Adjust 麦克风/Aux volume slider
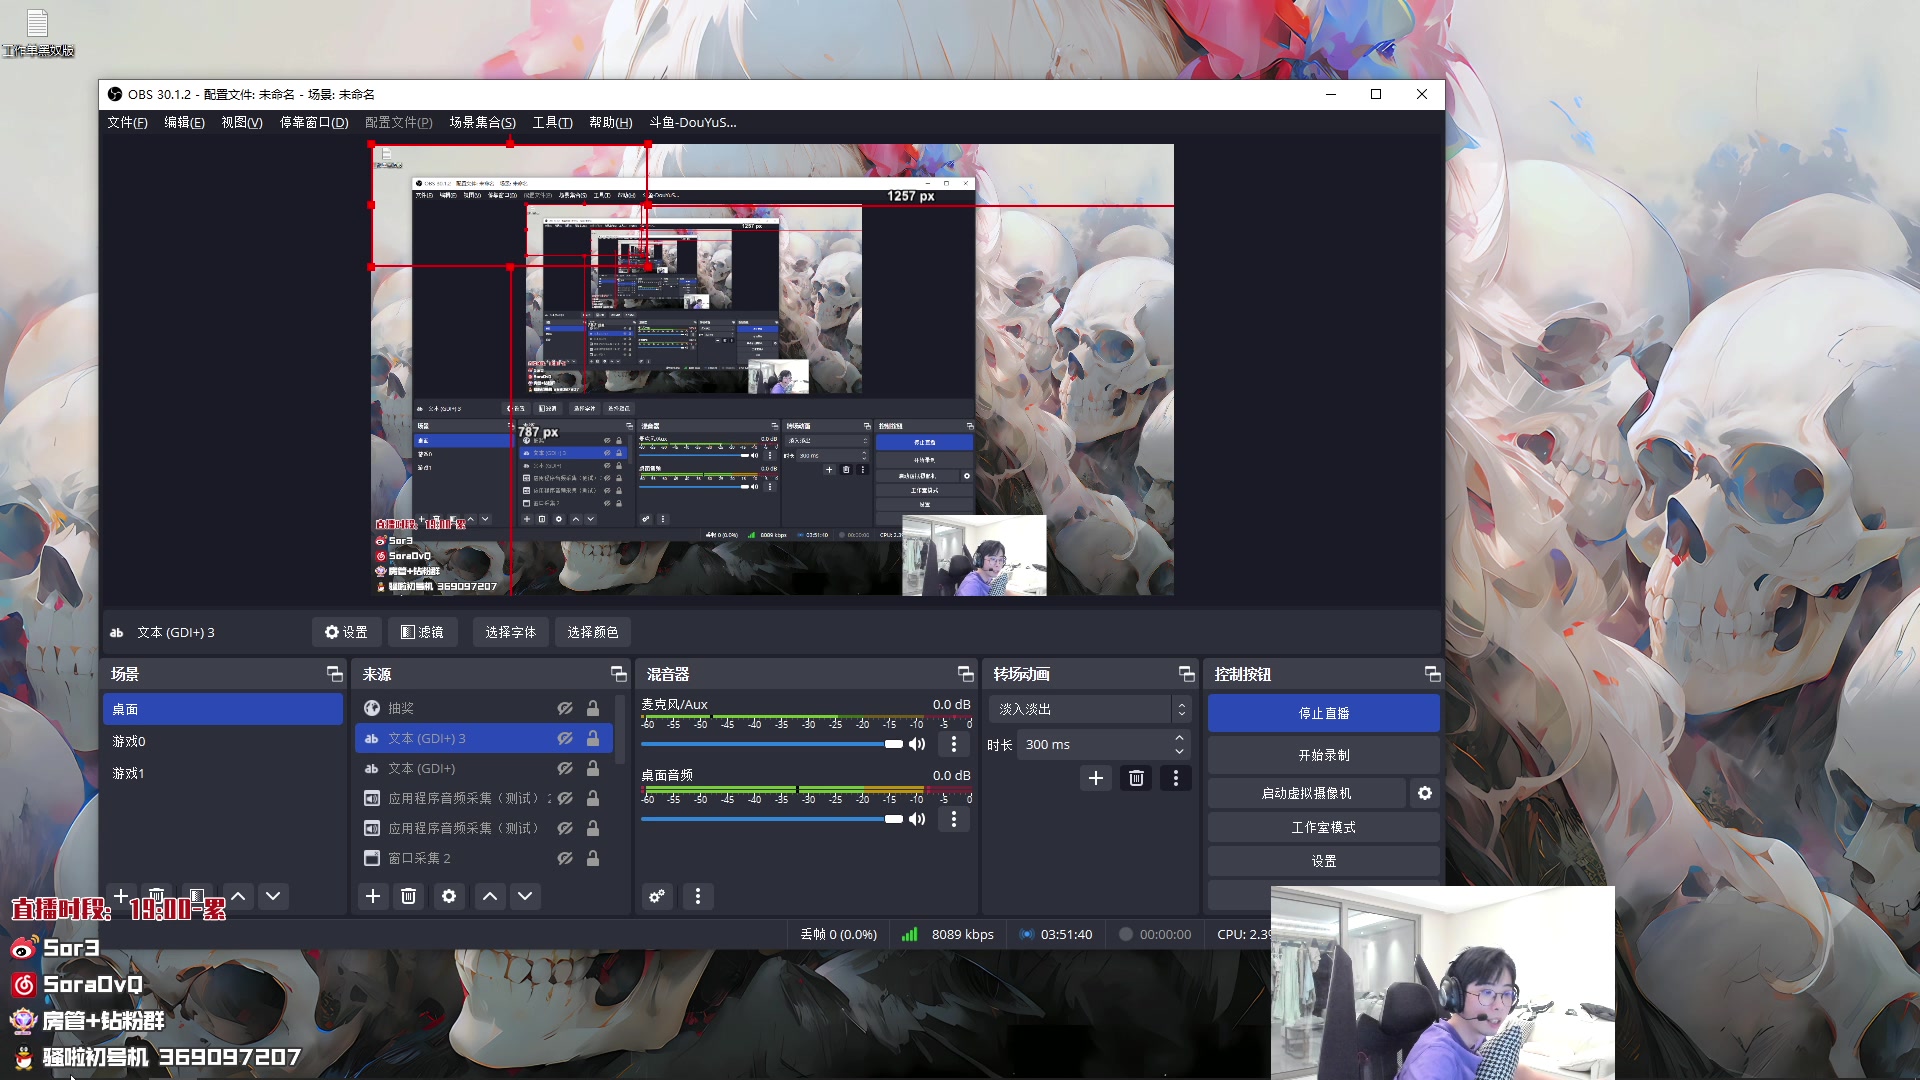Screen dimensions: 1920x1080 (x=772, y=744)
